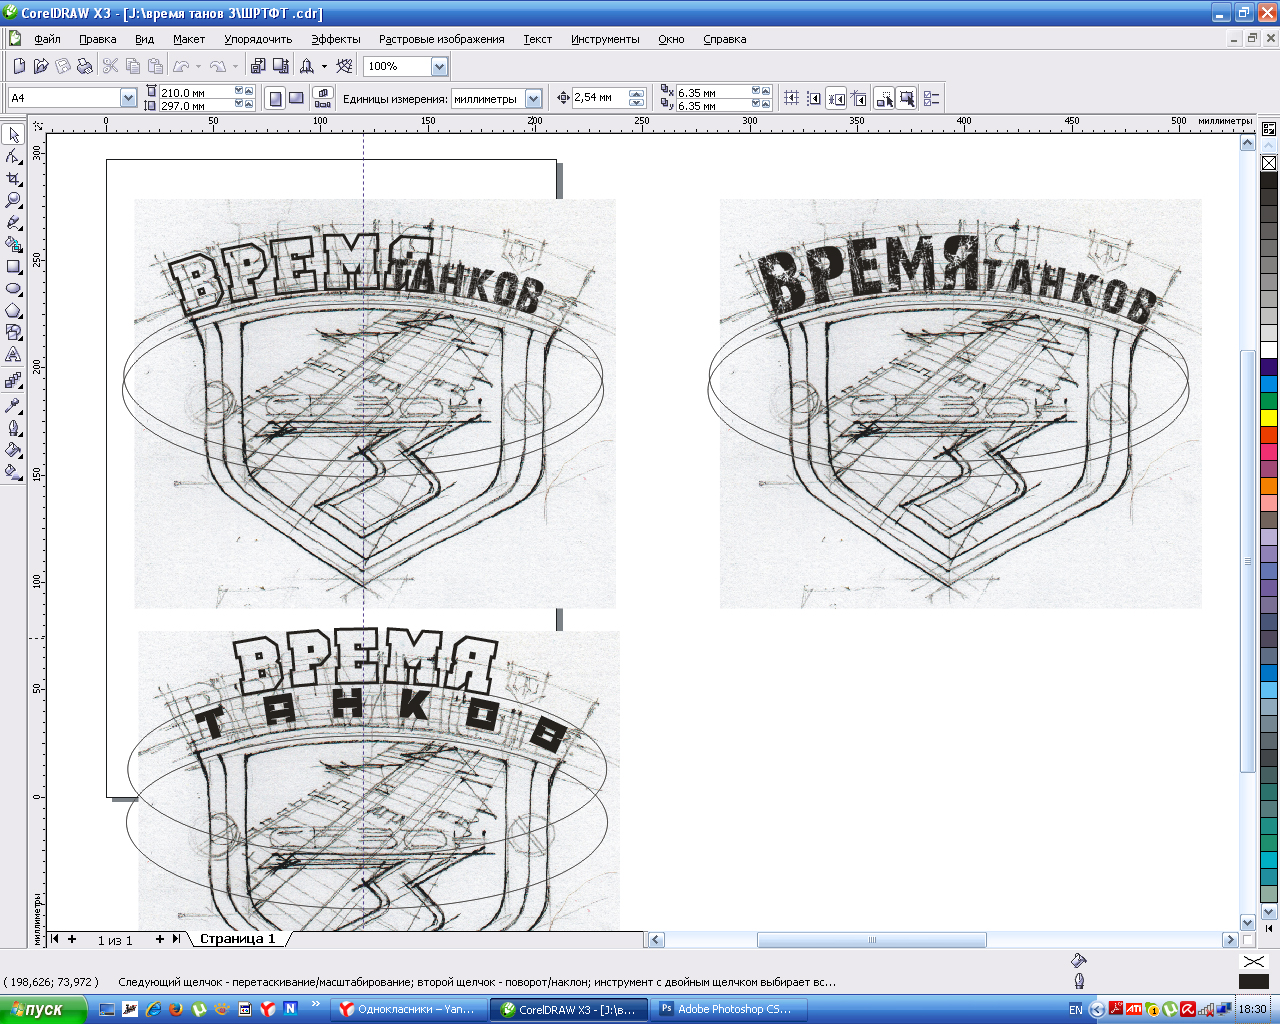Open the Эффекты menu

(x=335, y=39)
